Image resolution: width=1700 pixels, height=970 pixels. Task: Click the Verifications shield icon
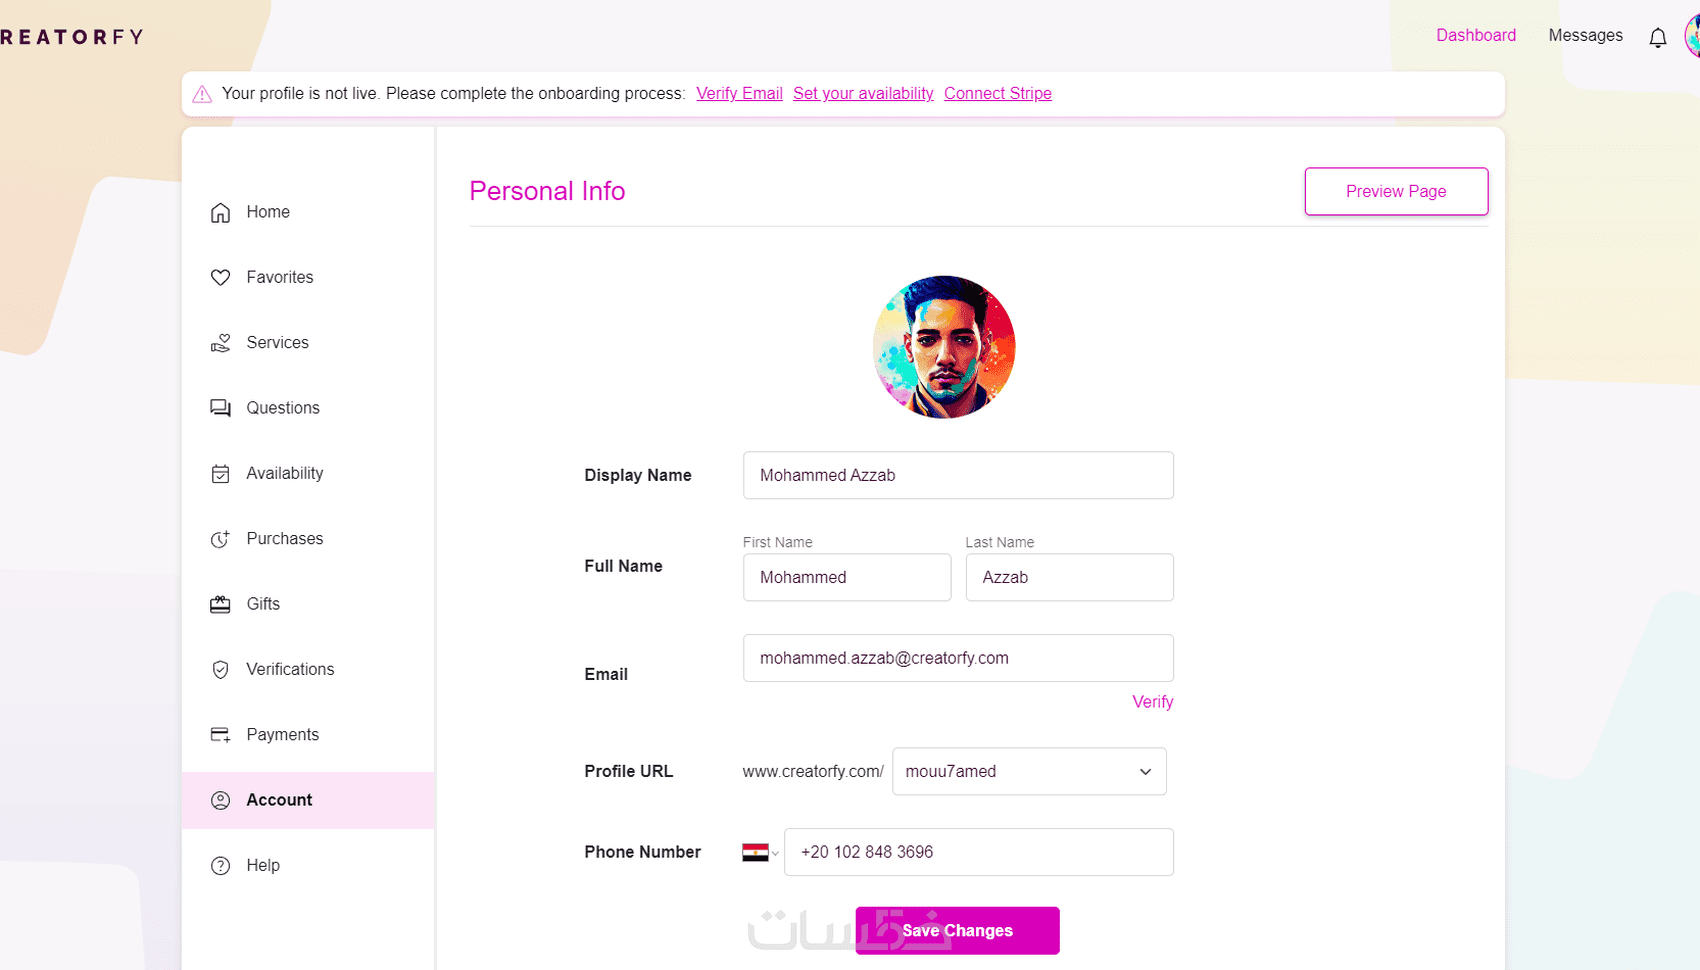(x=220, y=670)
